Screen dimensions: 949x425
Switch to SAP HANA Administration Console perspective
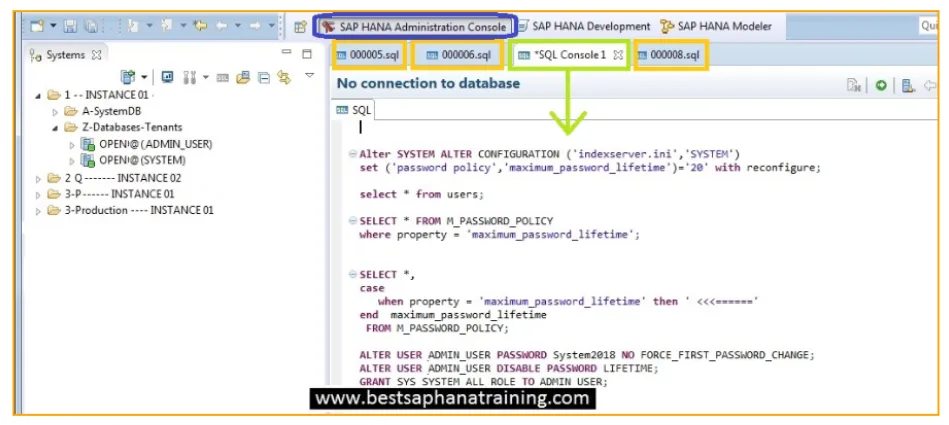point(415,27)
